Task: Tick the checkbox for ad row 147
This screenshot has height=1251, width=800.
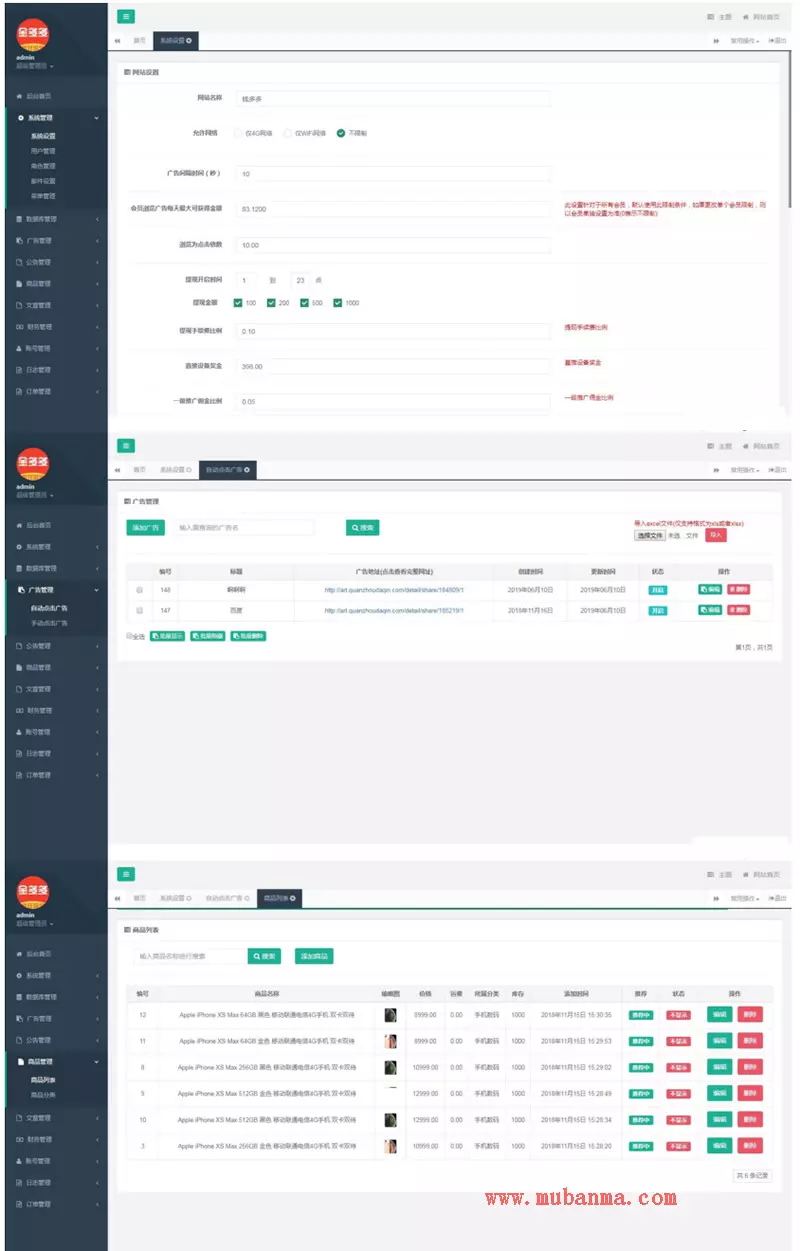Action: [139, 609]
